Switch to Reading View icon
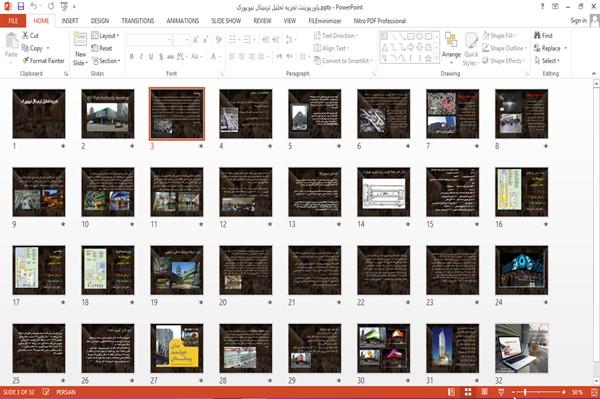 pos(484,392)
